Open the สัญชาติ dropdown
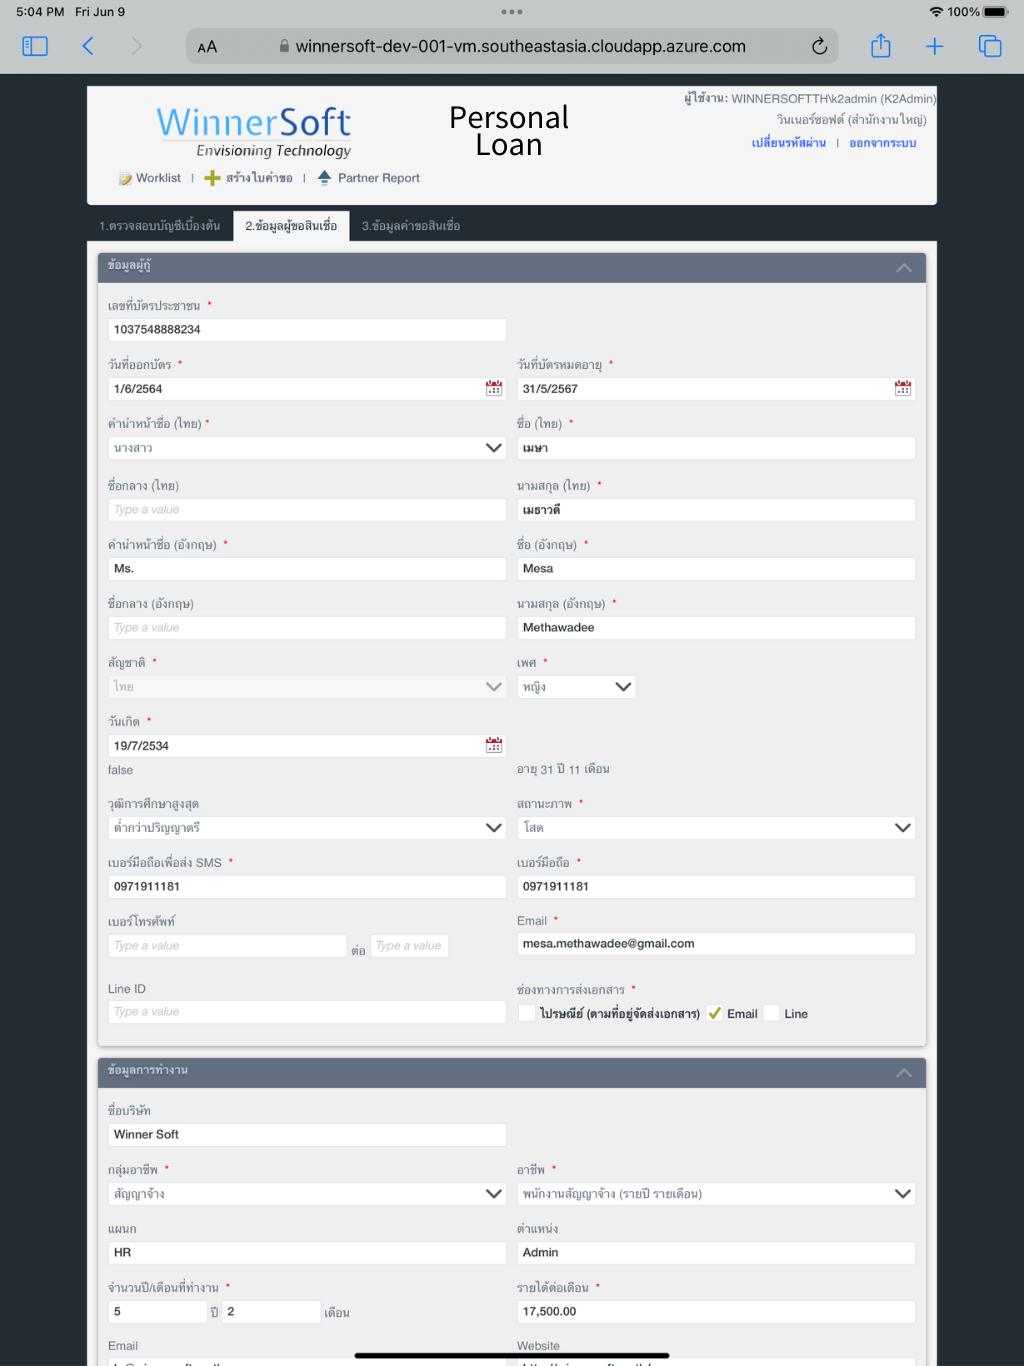1024x1366 pixels. 307,687
